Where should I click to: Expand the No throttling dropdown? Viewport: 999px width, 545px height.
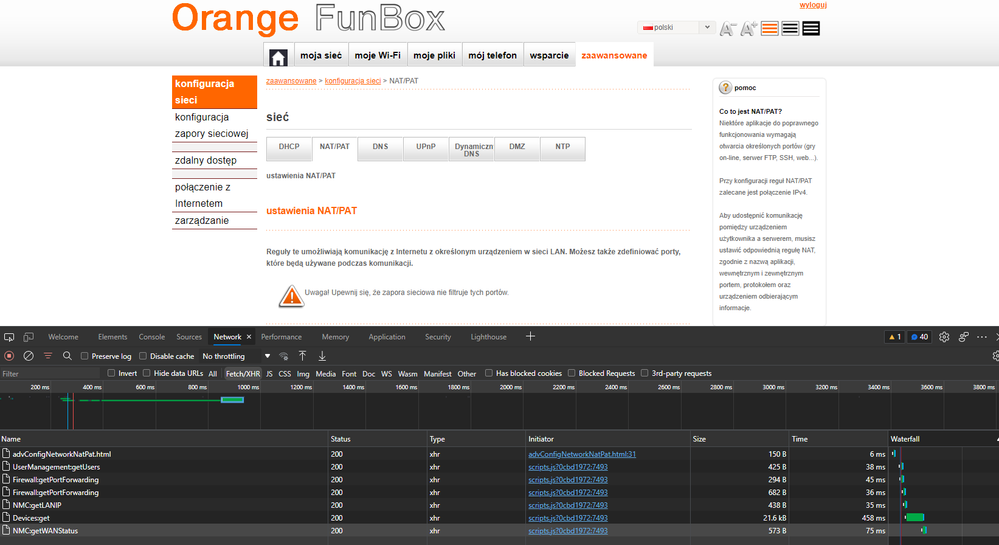point(237,356)
